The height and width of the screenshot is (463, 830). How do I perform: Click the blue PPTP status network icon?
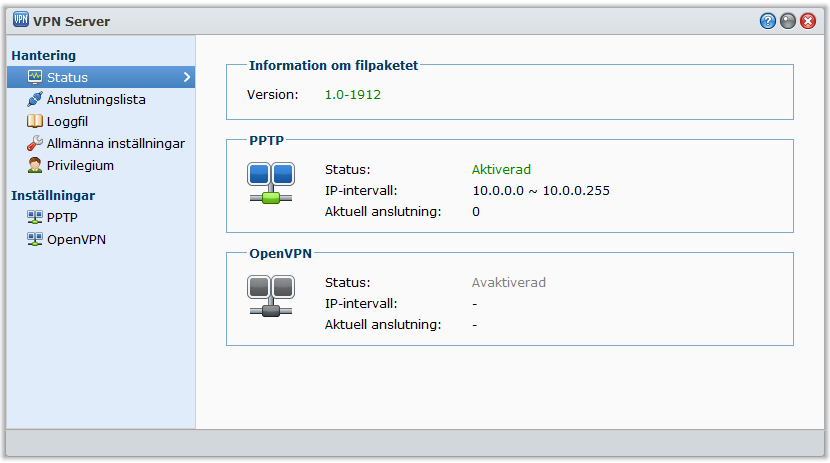270,183
